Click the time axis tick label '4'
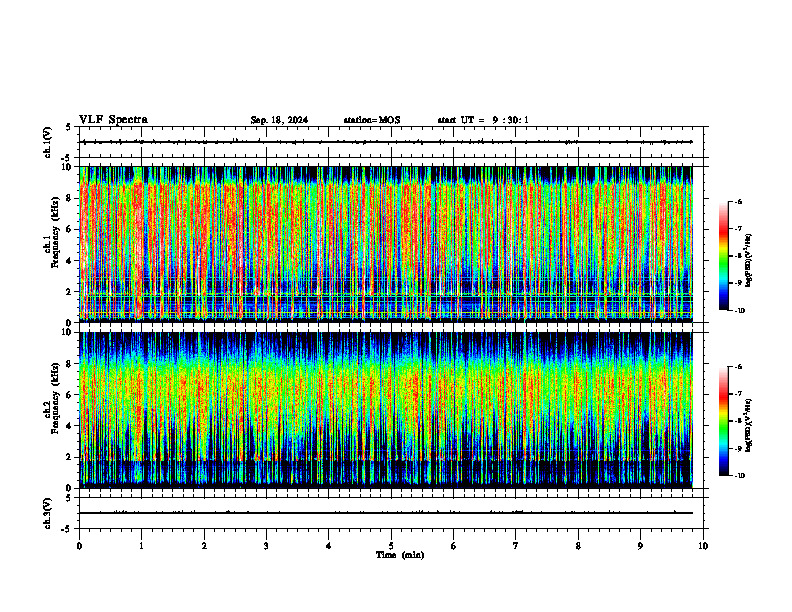The image size is (792, 612). tap(329, 546)
